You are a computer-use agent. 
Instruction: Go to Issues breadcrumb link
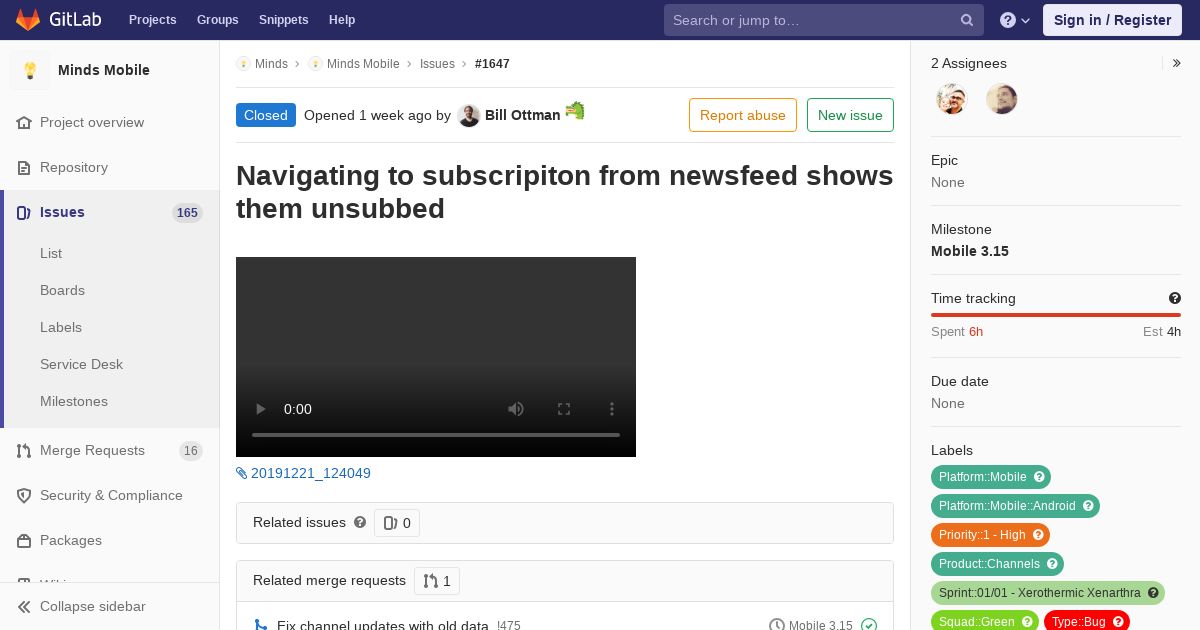pos(437,64)
